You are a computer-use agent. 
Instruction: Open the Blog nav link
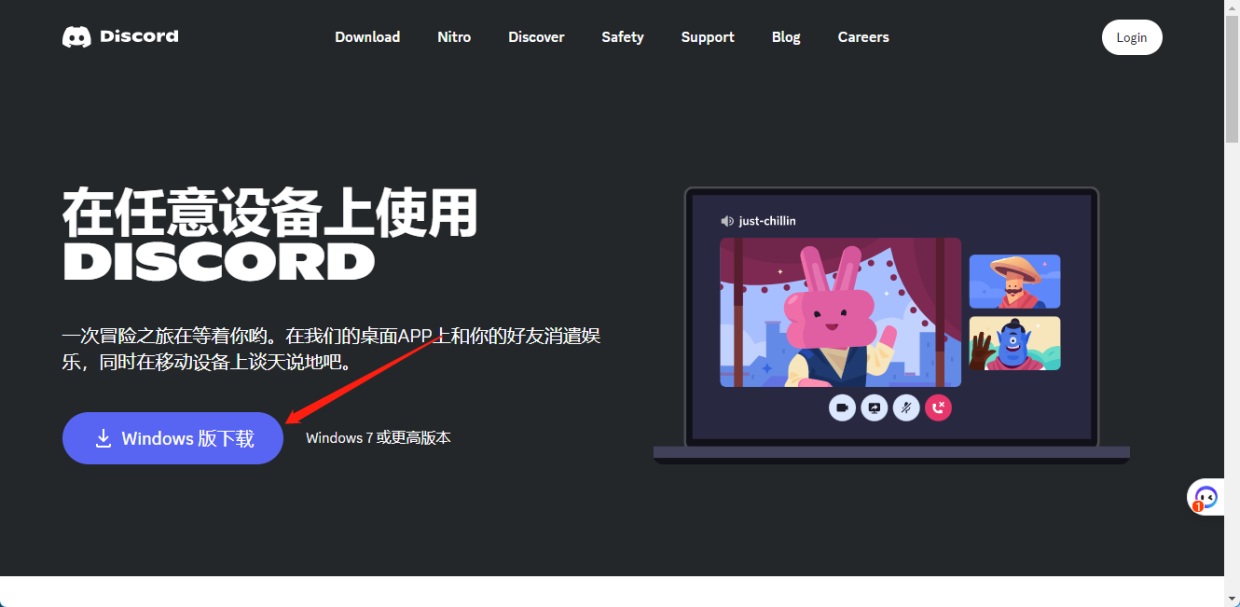[786, 37]
